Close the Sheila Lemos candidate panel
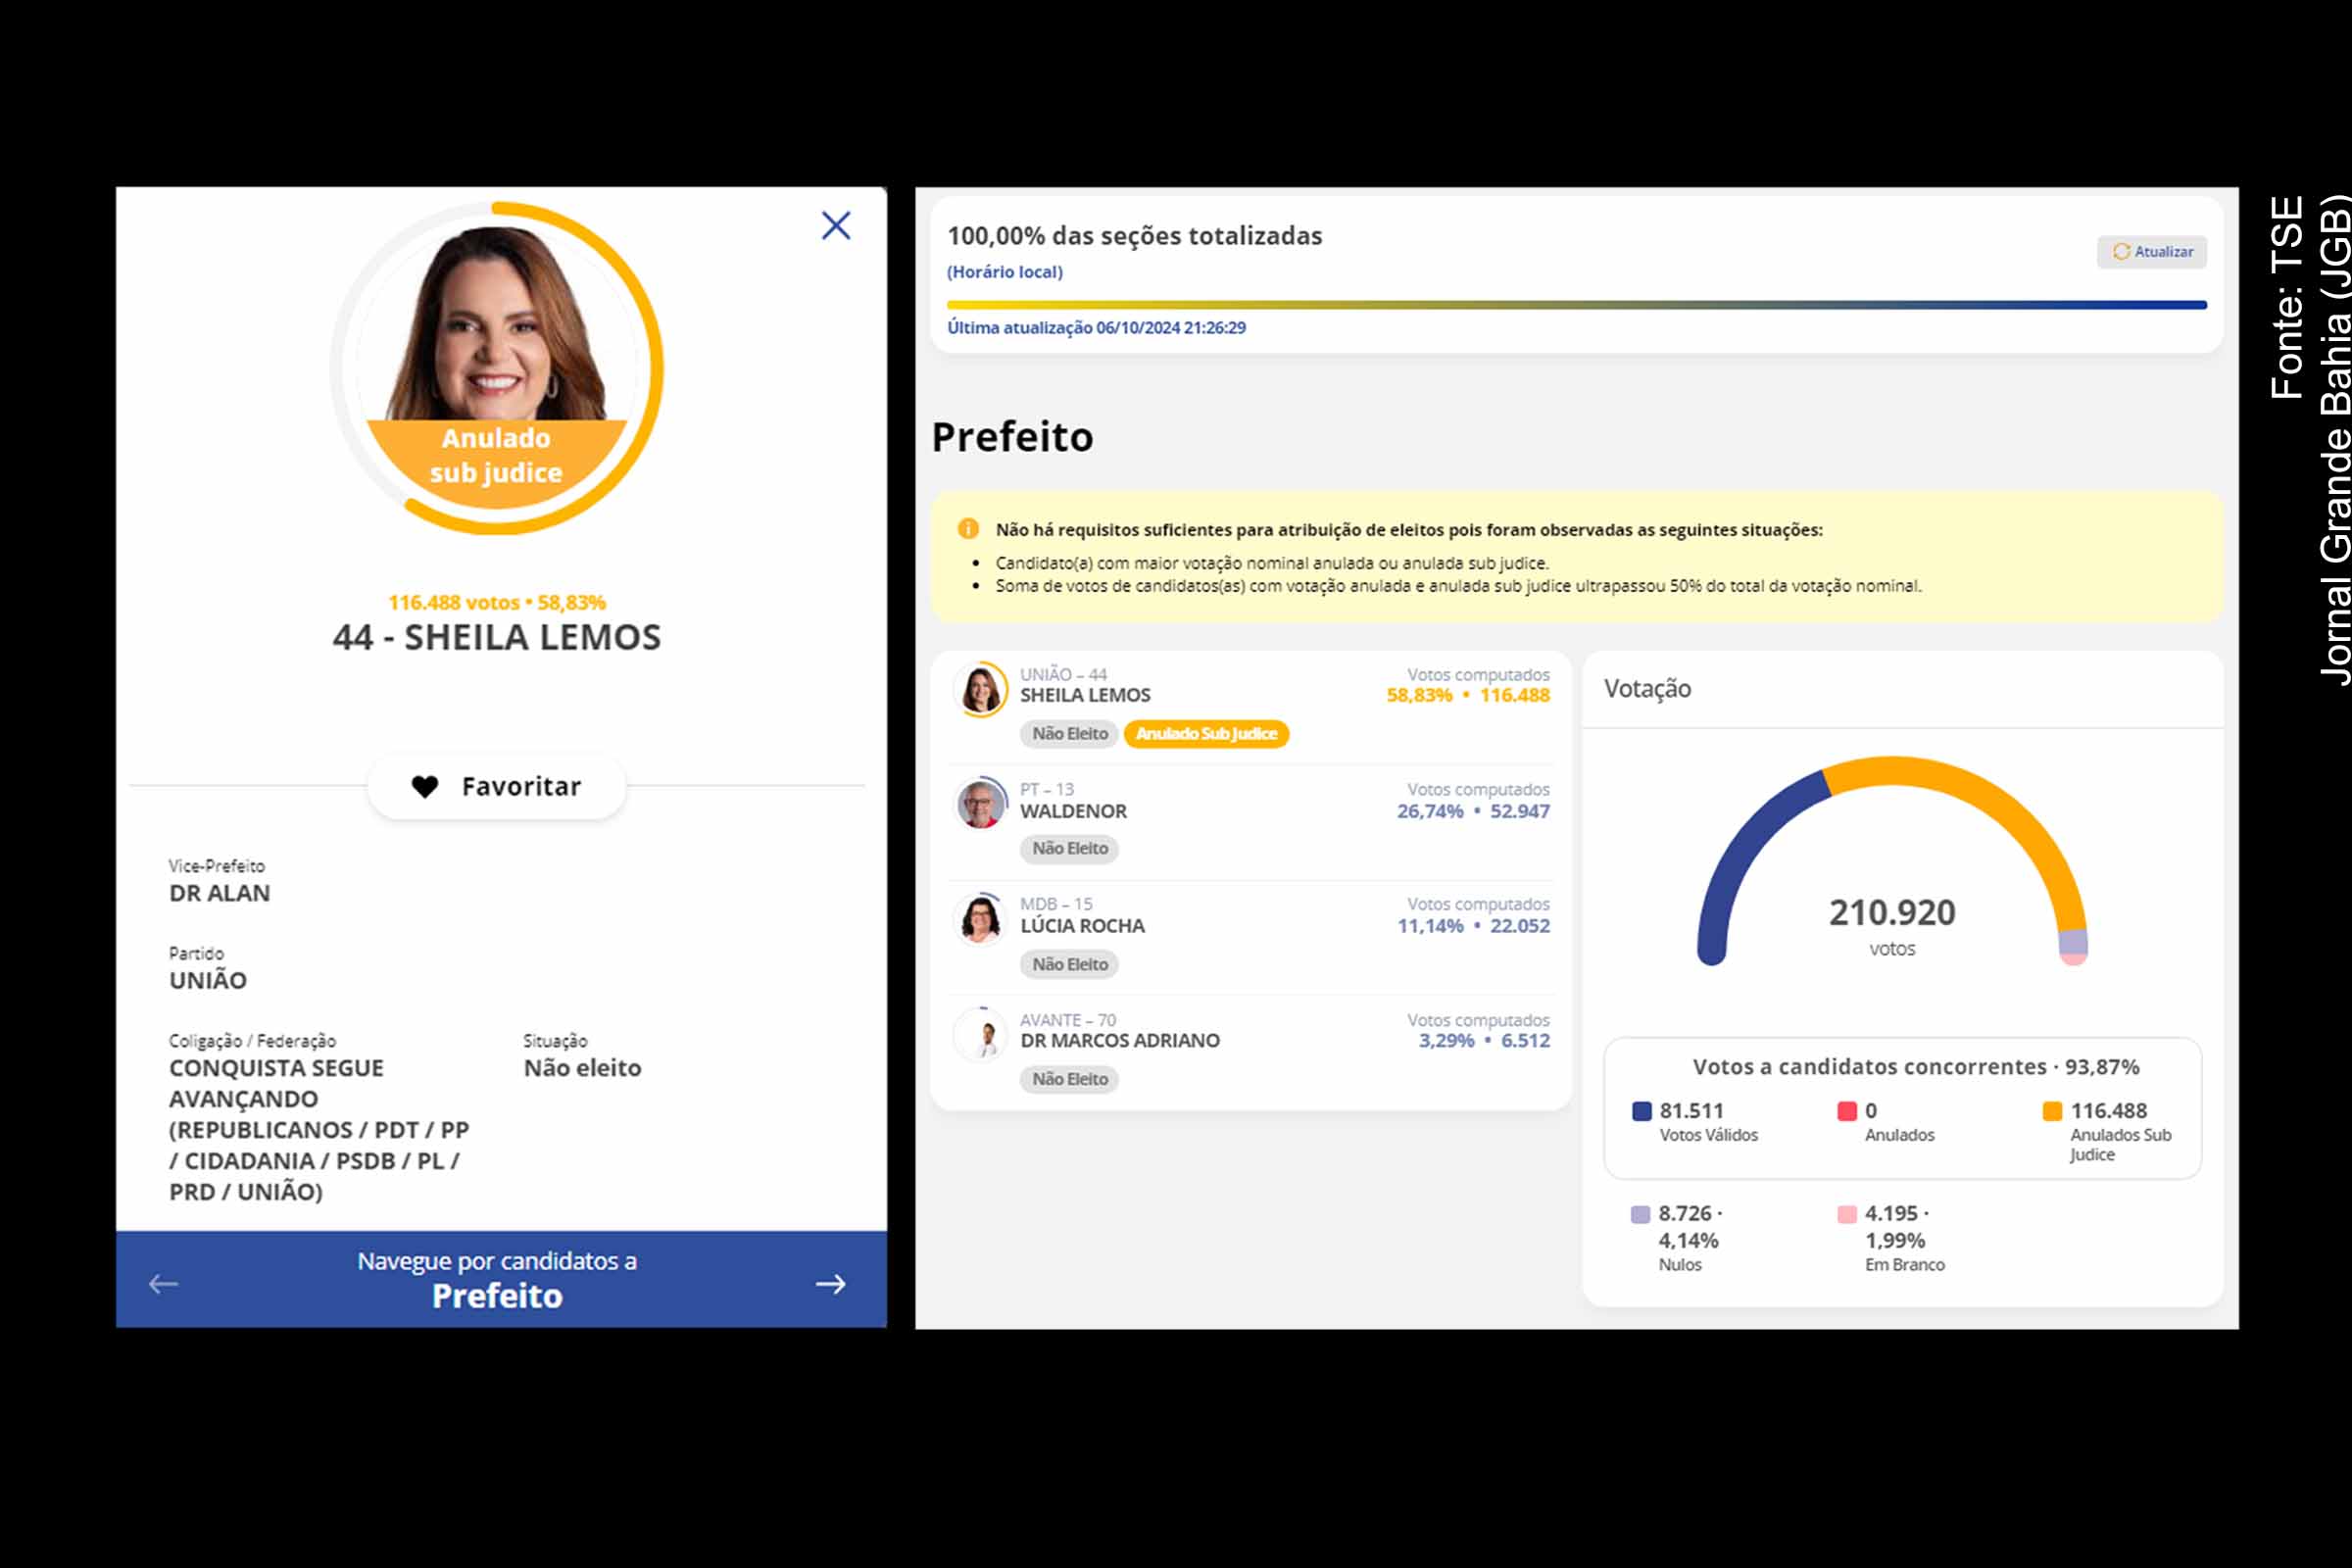Screen dimensions: 2352x1568 point(836,226)
